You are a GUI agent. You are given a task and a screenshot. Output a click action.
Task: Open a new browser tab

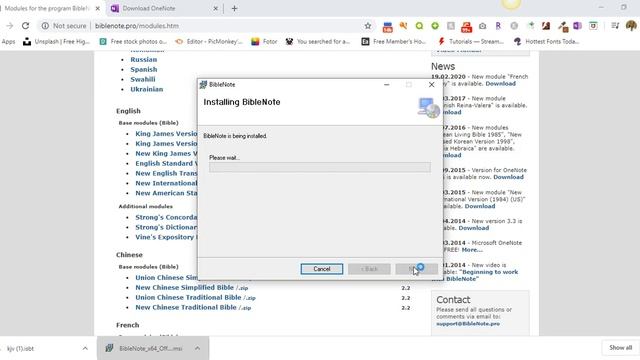point(234,8)
